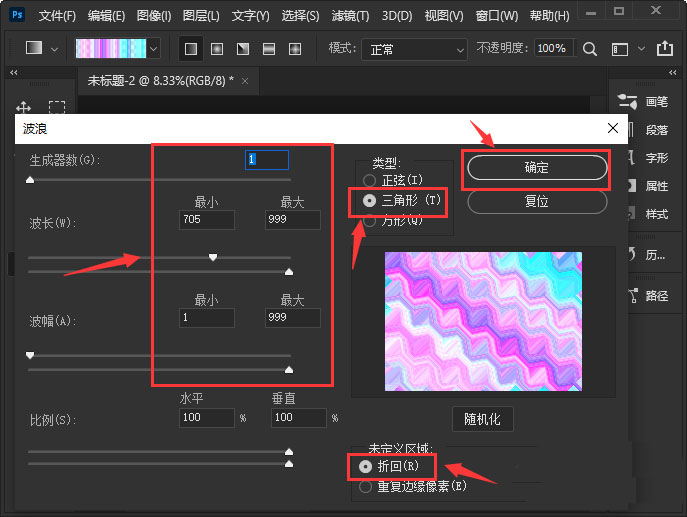Close the 未标题-2 document tab
The height and width of the screenshot is (517, 687).
tap(245, 81)
